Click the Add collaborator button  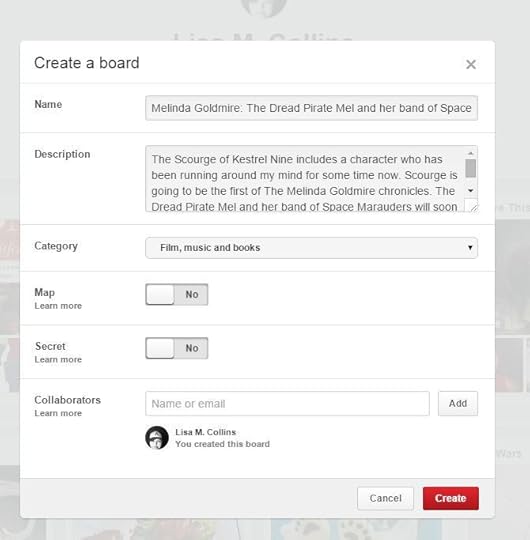point(458,404)
